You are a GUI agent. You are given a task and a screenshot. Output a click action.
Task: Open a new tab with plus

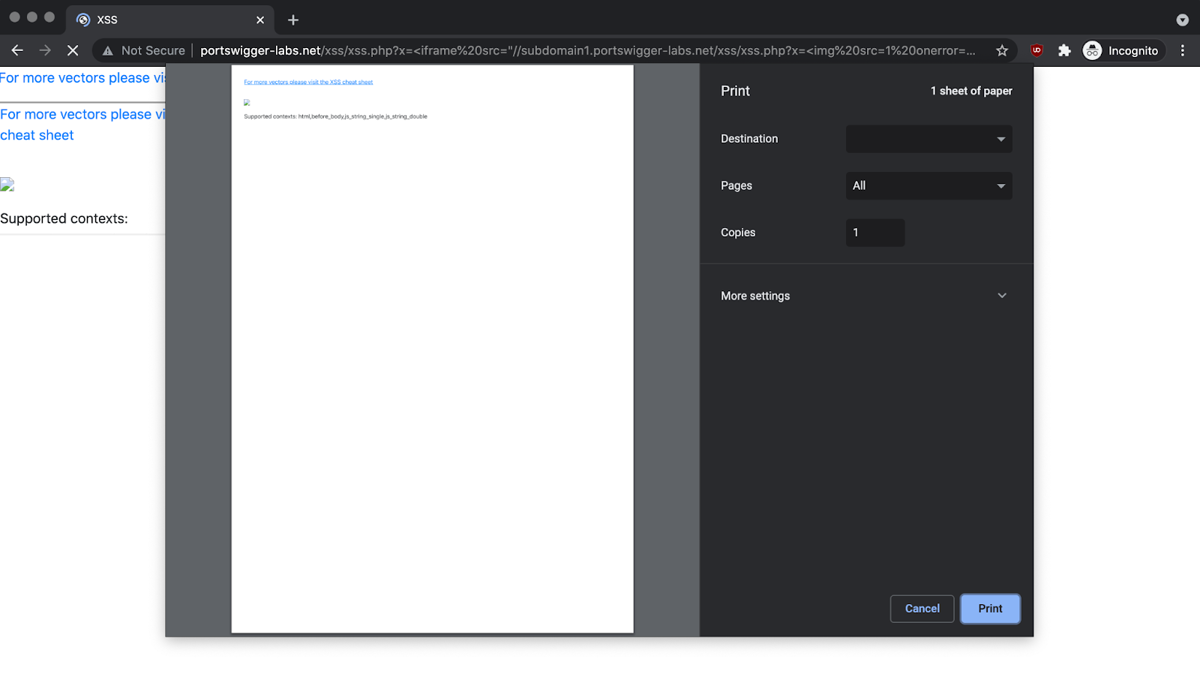pos(293,20)
